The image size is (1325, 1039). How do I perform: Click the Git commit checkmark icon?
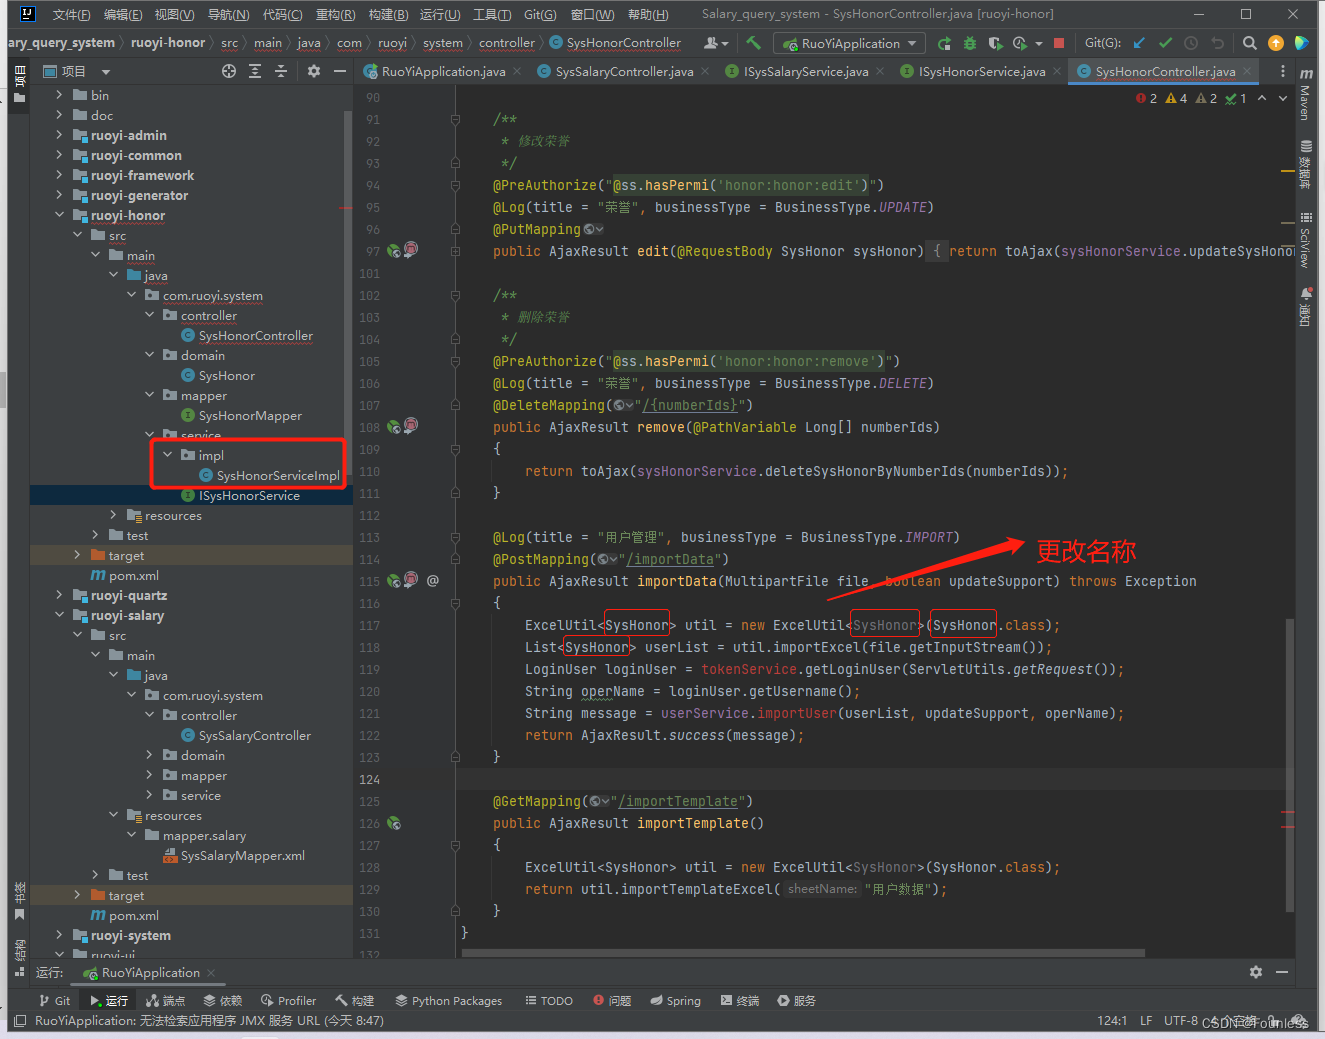1165,43
